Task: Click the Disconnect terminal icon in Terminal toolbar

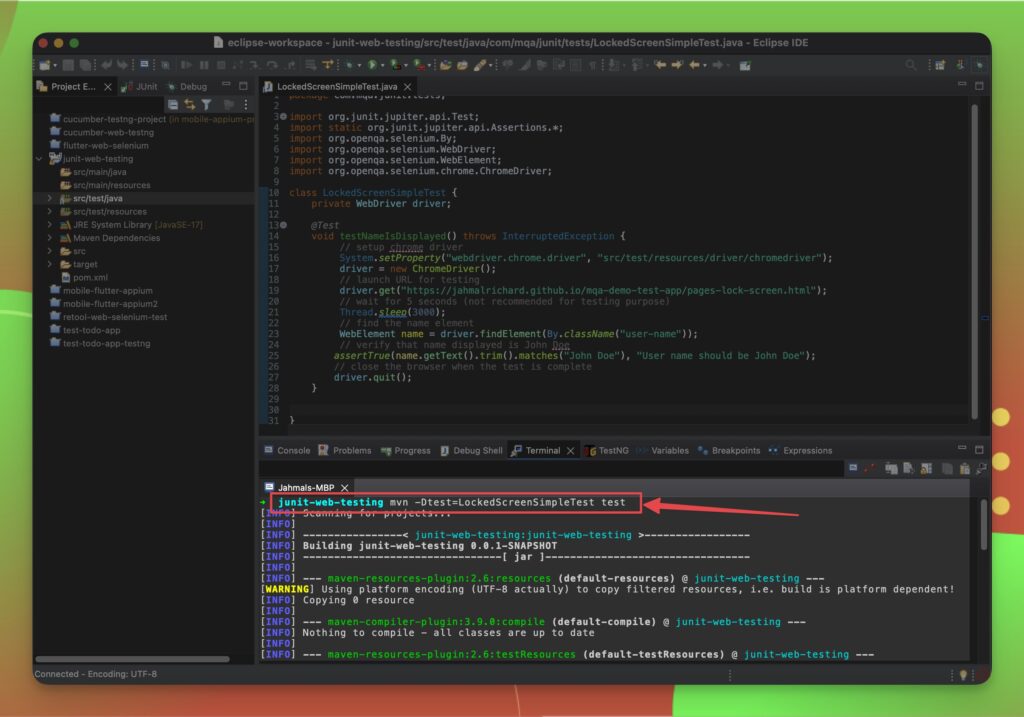Action: [870, 468]
